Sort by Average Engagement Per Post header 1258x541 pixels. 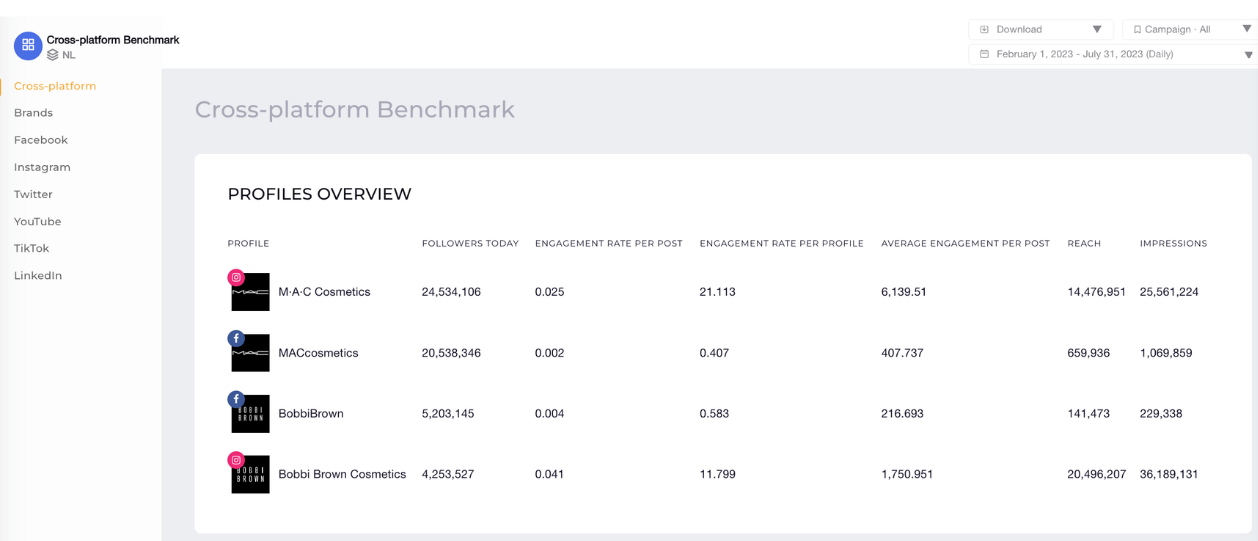(965, 244)
